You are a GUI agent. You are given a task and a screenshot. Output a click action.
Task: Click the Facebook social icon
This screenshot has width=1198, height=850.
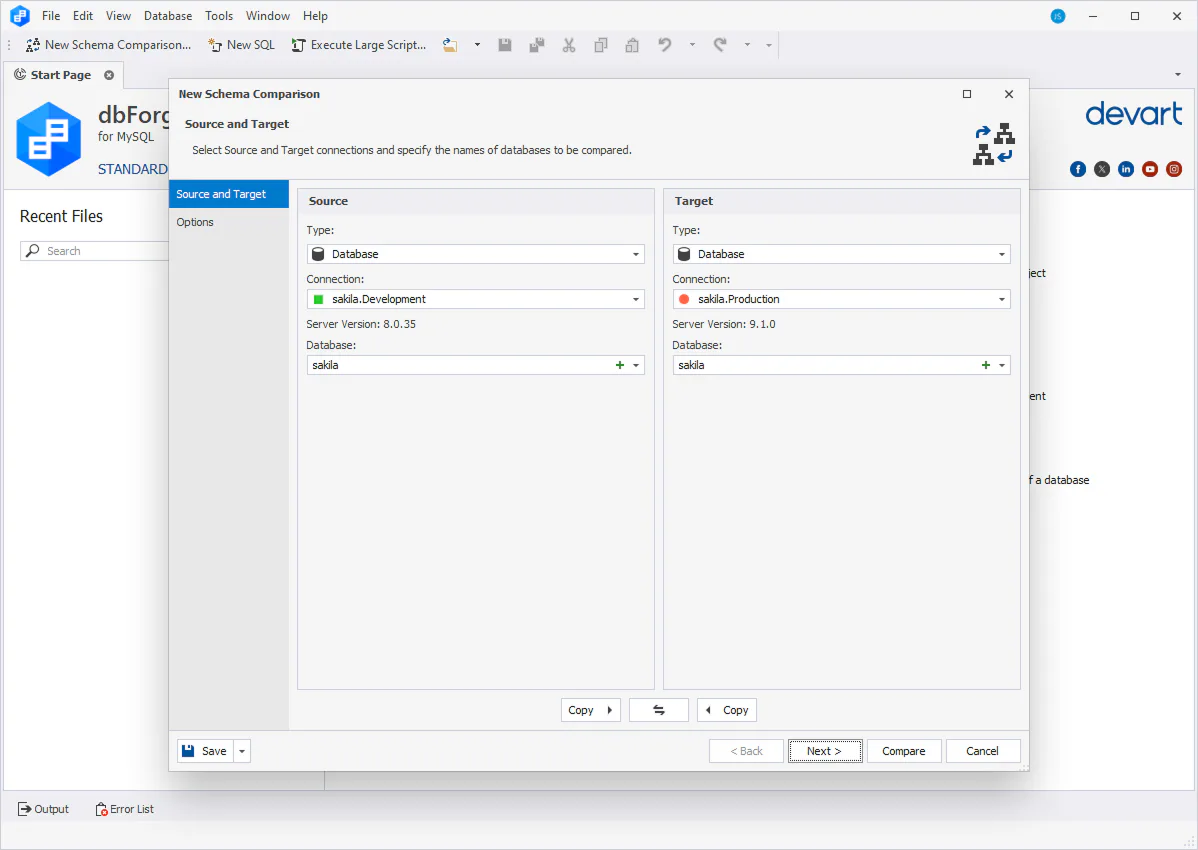coord(1077,170)
